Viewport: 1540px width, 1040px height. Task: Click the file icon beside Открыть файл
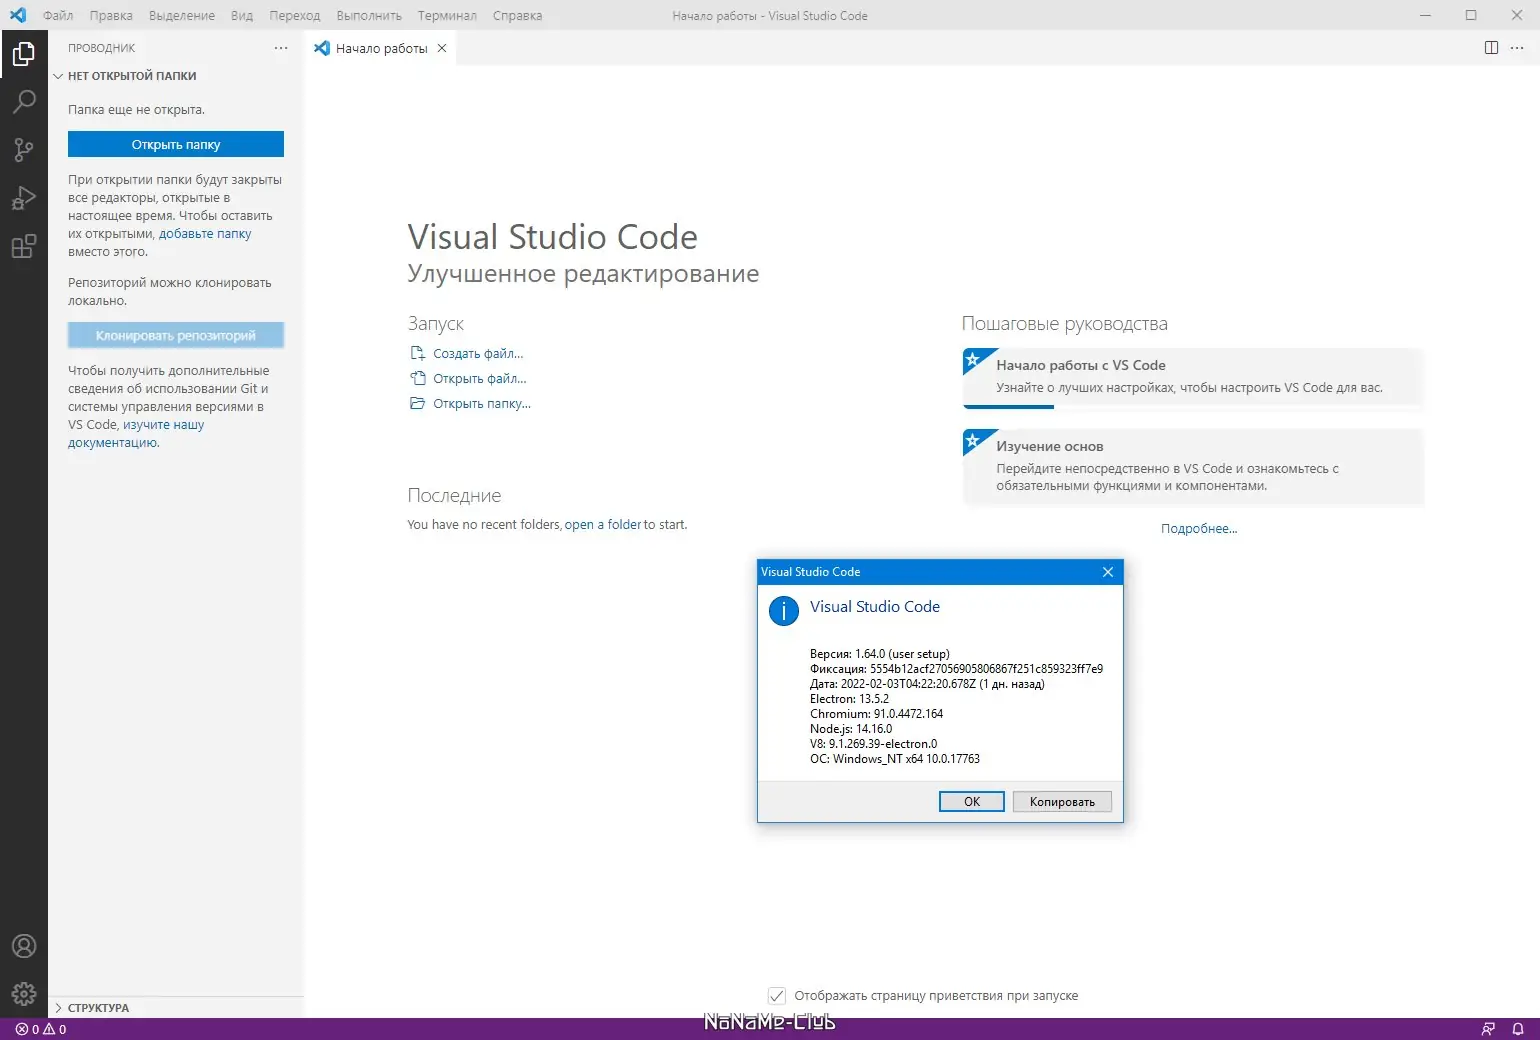pos(418,378)
